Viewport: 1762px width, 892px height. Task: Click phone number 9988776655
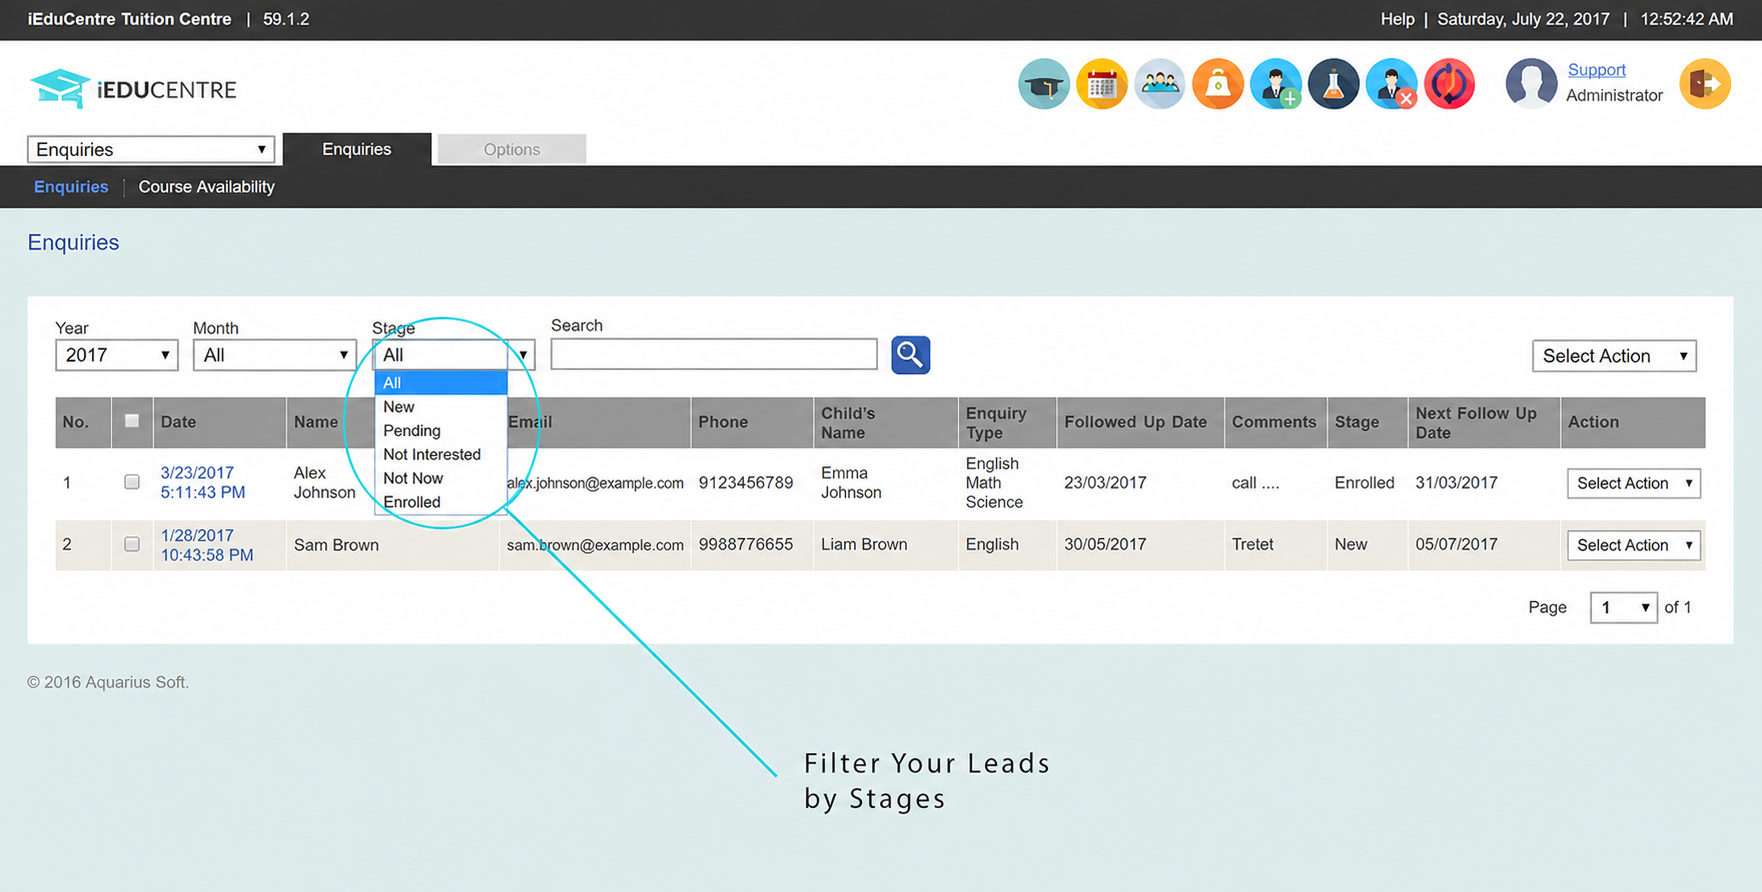tap(746, 545)
